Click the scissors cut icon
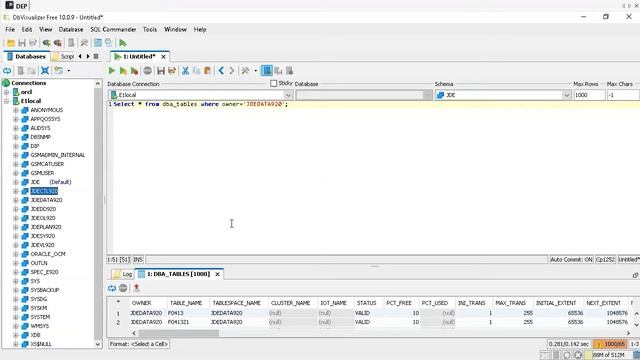Screen dimensions: 640x360 [185, 71]
